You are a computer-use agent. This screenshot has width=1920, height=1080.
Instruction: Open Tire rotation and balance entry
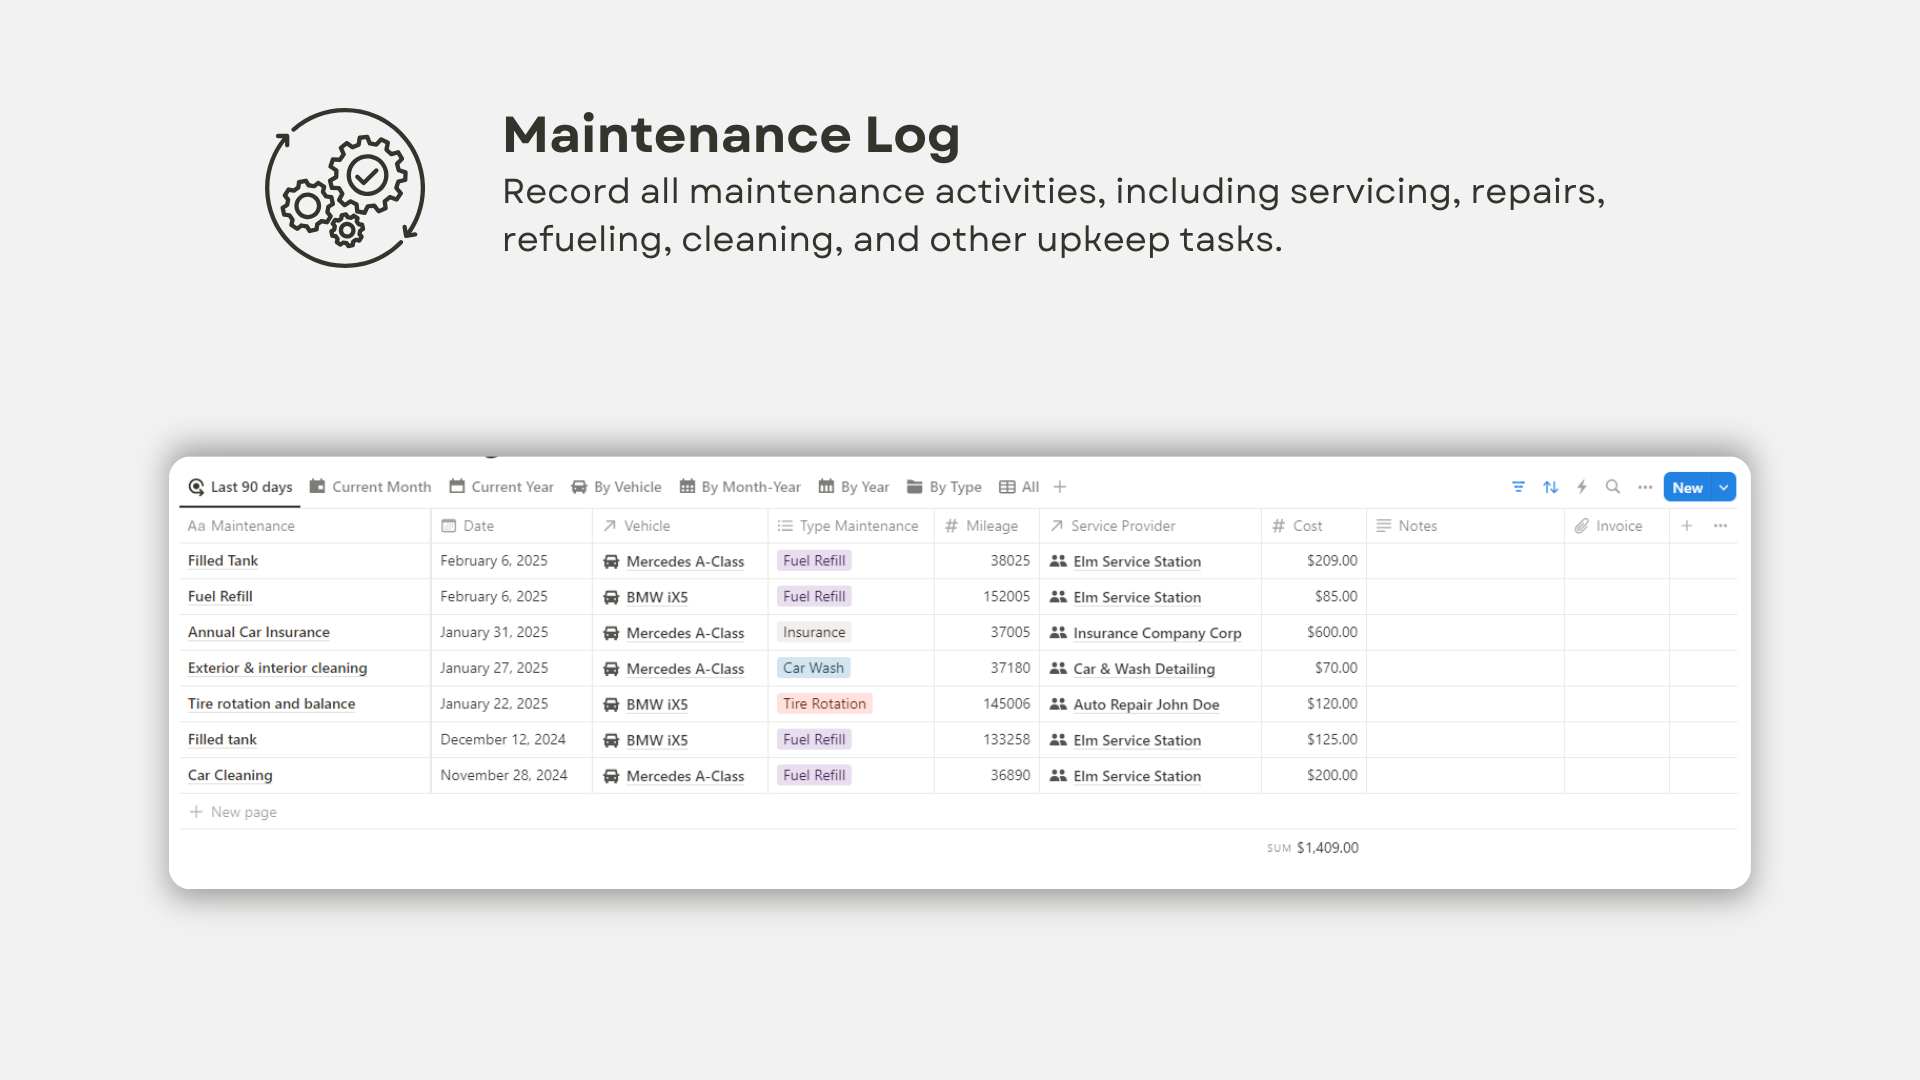click(272, 704)
